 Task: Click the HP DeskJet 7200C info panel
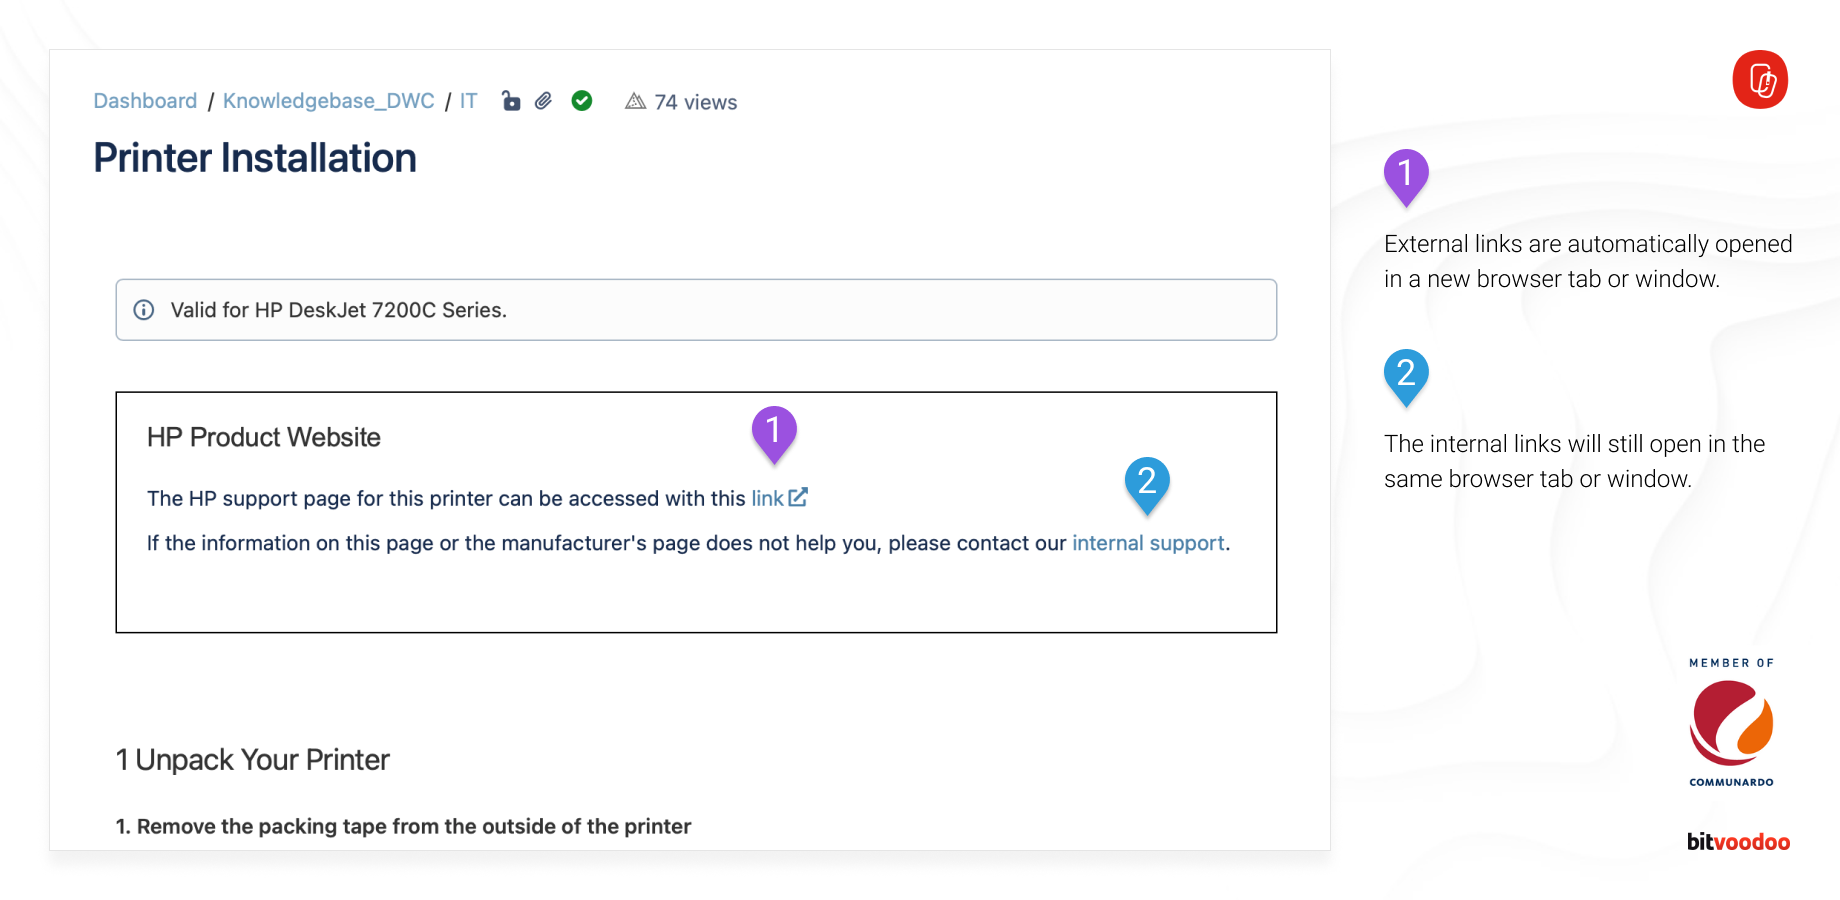[x=697, y=310]
